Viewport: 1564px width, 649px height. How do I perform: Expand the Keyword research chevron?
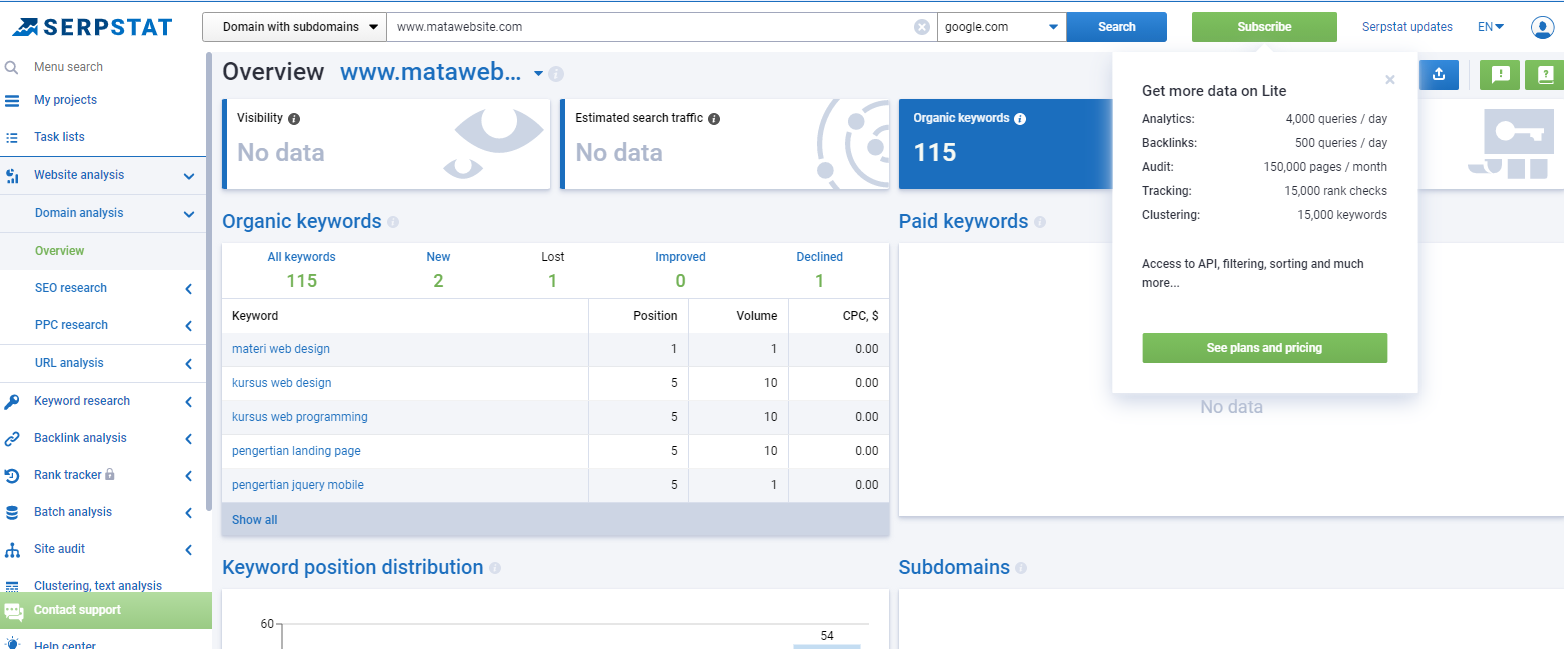pos(189,402)
